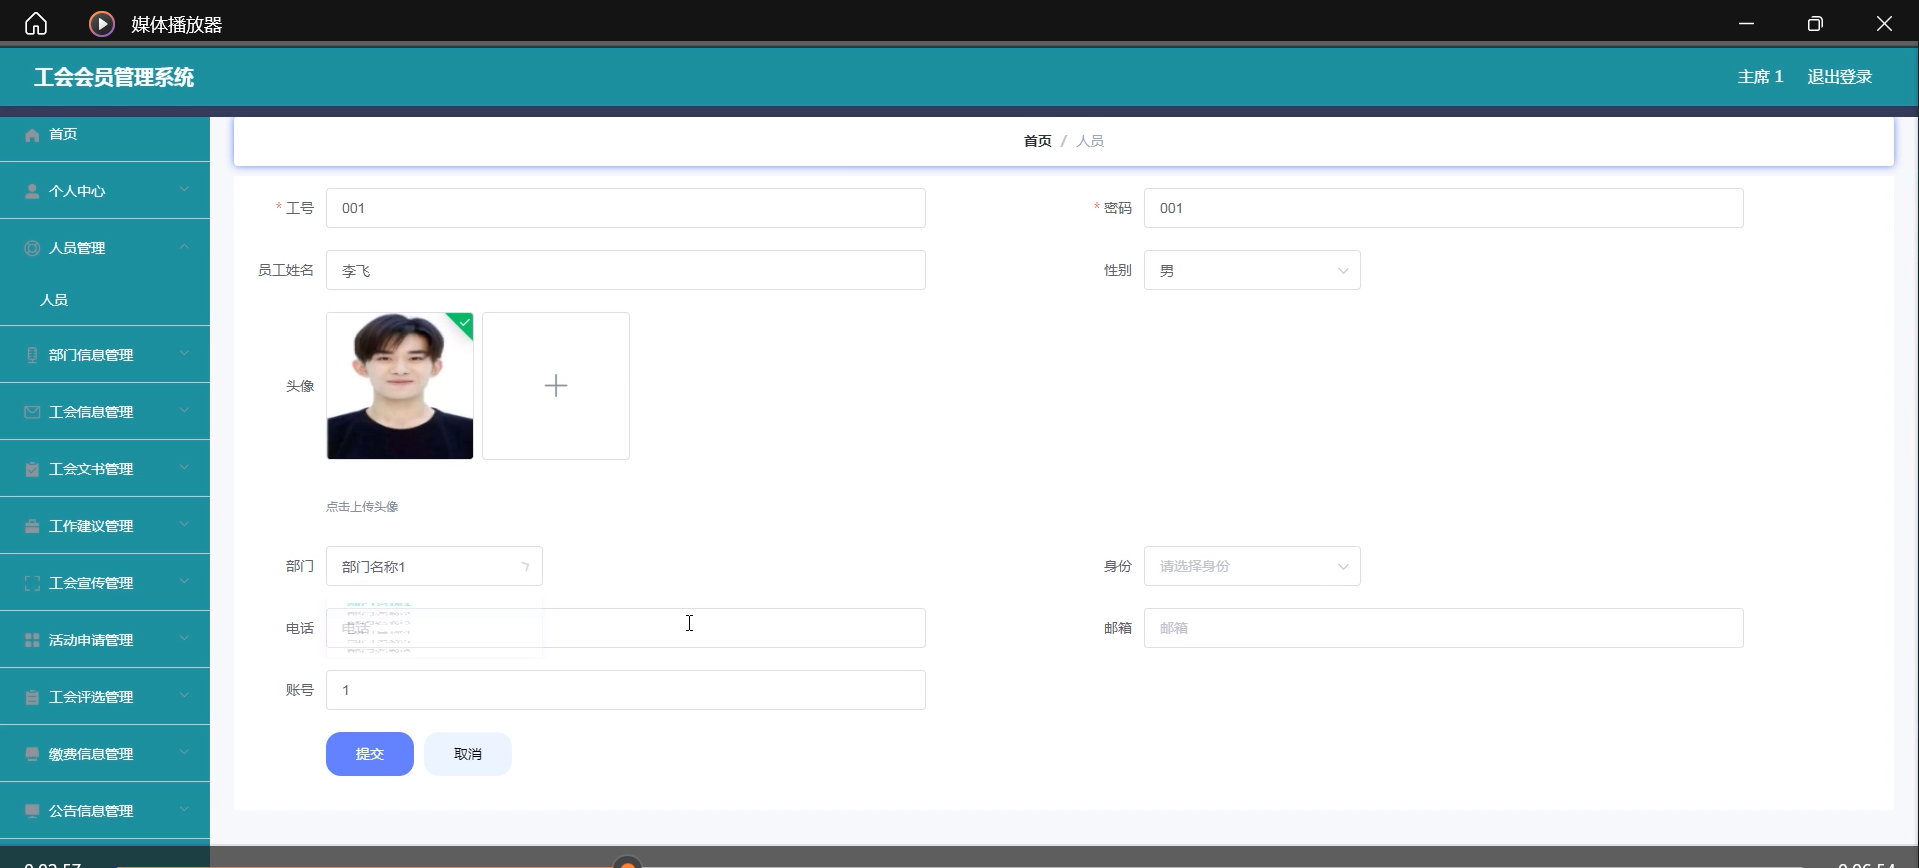
Task: Expand the 工会信息管理 chevron
Action: (185, 411)
